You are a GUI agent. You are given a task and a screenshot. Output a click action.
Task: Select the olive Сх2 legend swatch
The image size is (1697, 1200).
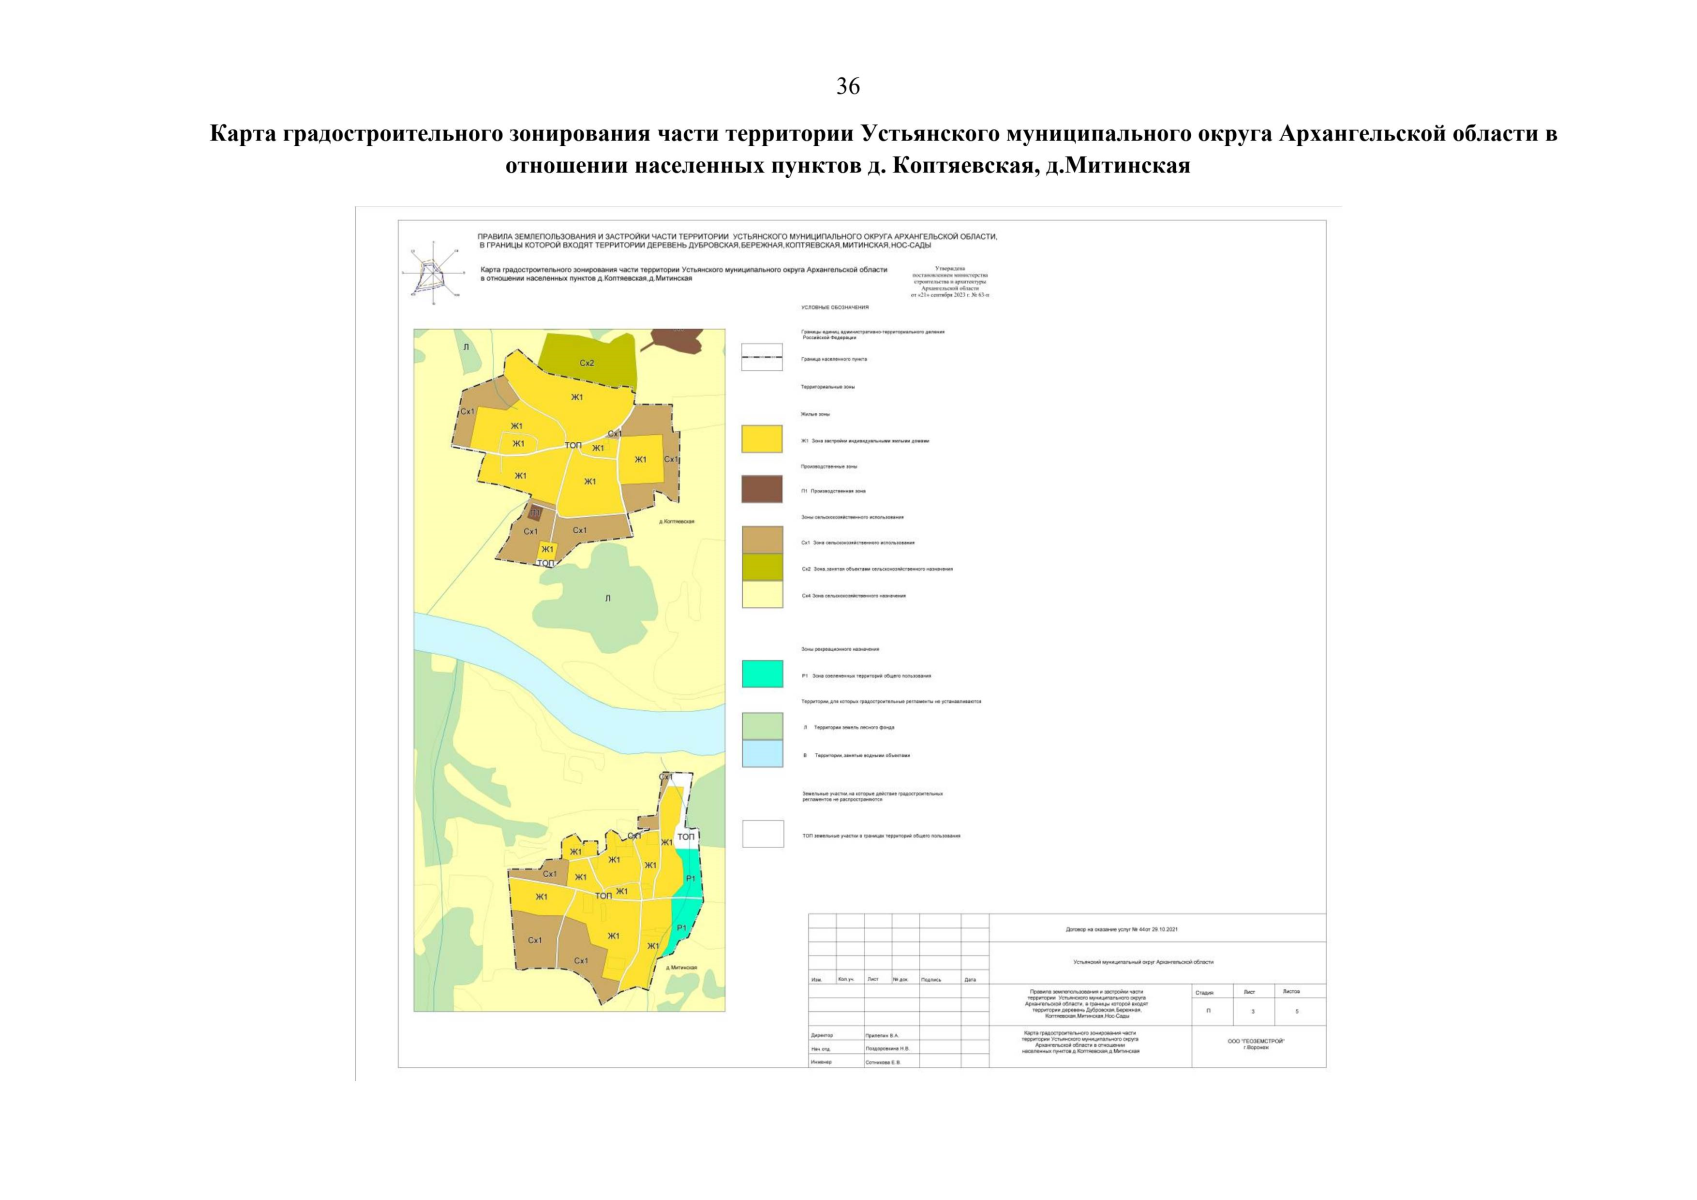tap(761, 567)
